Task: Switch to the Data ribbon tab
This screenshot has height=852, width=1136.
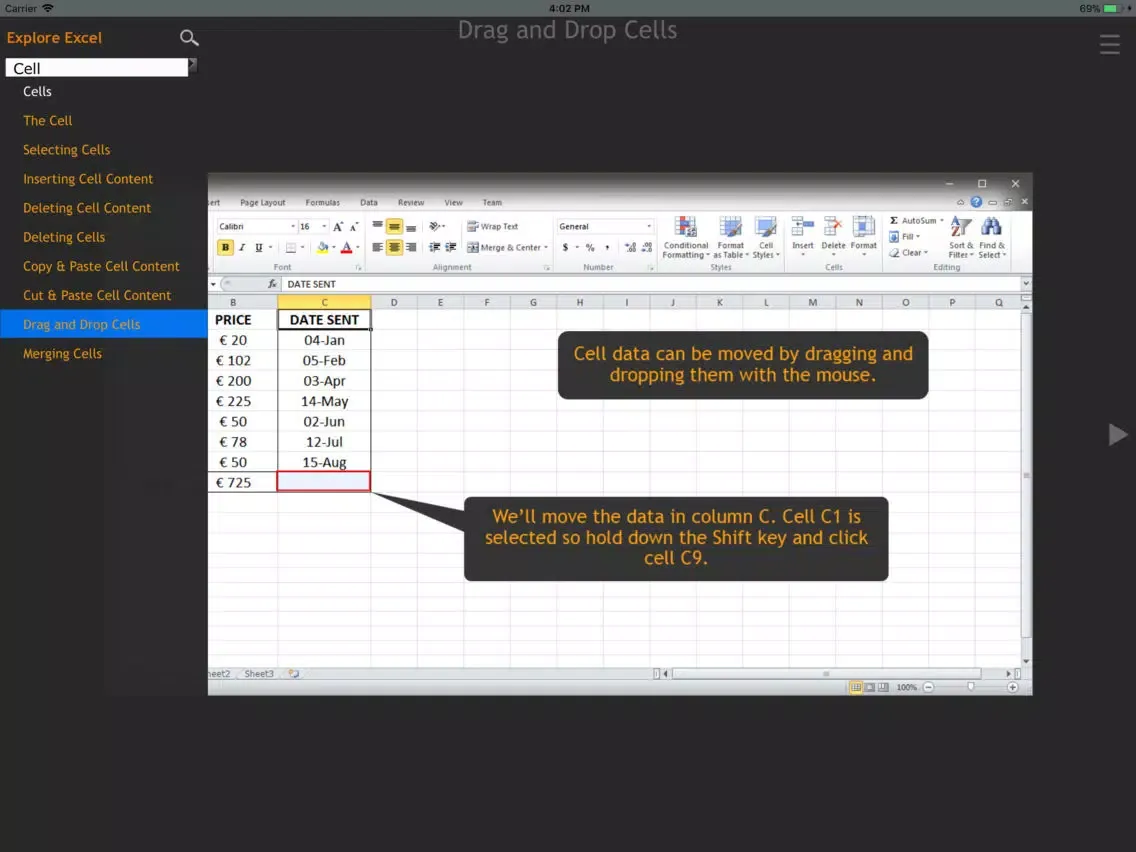Action: 369,203
